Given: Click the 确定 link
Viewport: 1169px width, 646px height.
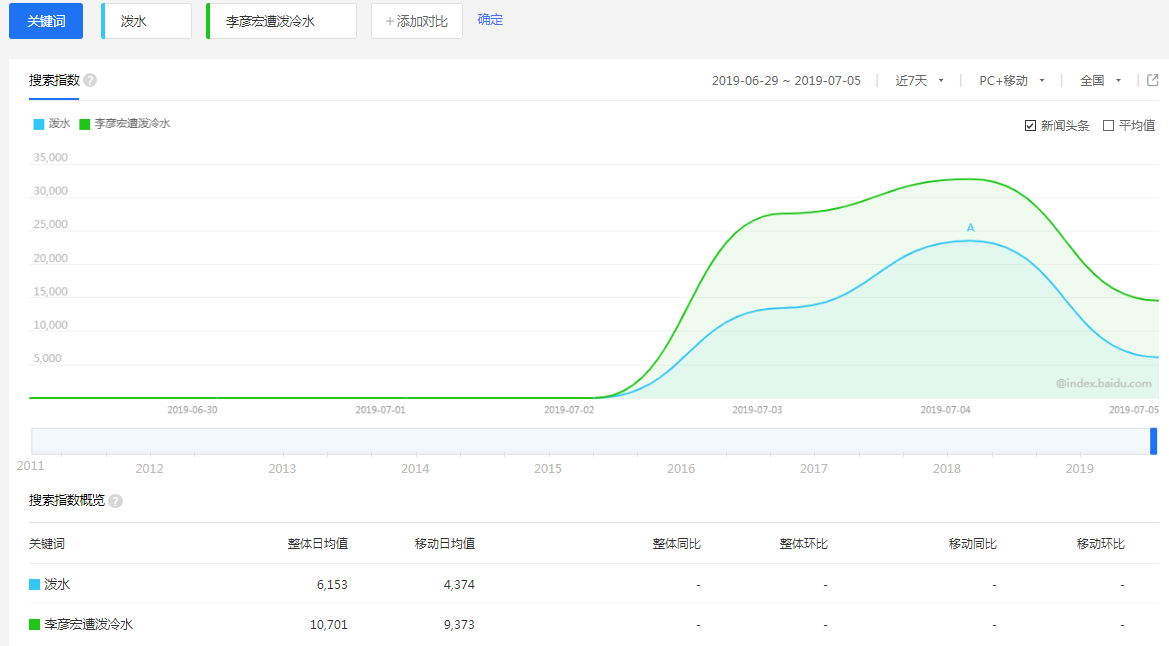Looking at the screenshot, I should tap(490, 20).
